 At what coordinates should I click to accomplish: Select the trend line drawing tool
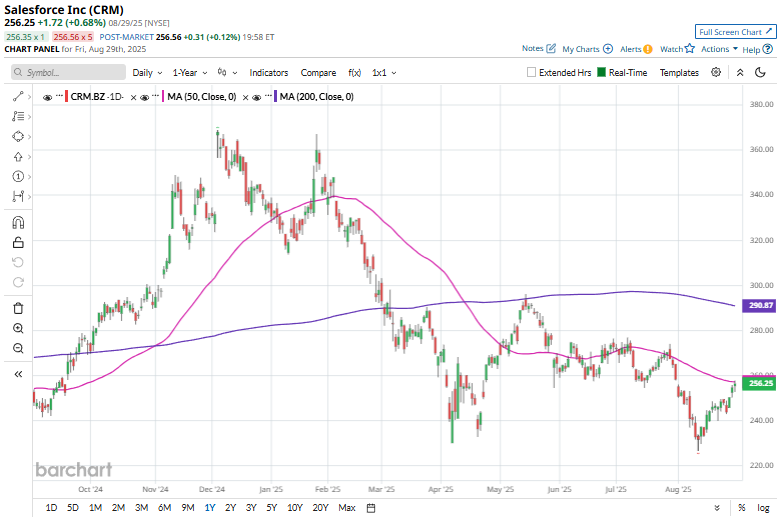point(18,97)
